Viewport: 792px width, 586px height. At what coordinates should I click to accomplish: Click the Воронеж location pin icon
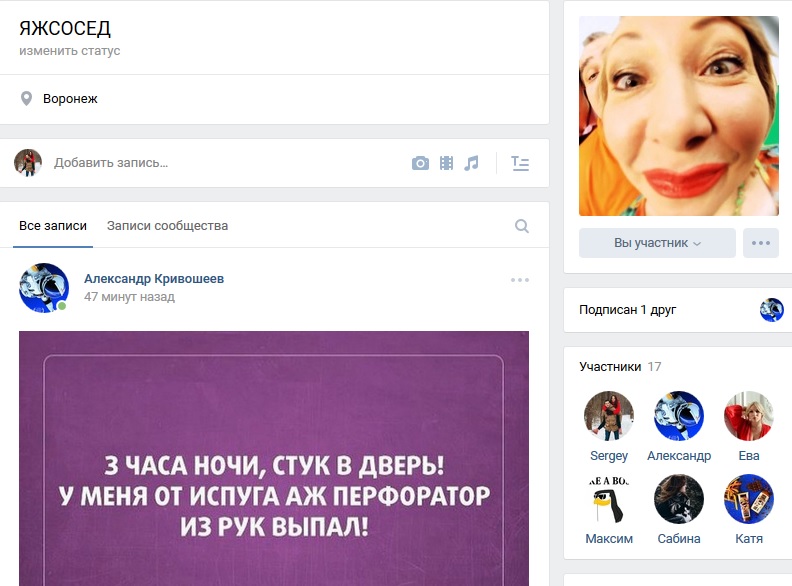tap(26, 99)
